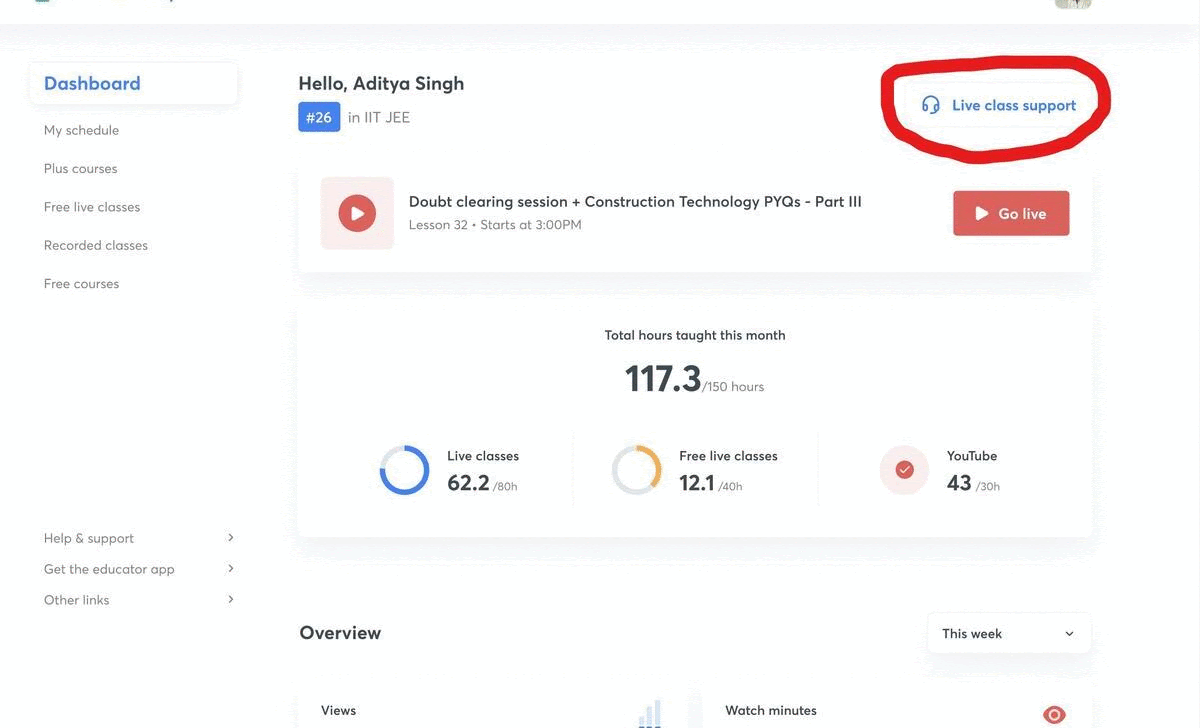1200x728 pixels.
Task: Click the #26 rank badge
Action: pos(319,117)
